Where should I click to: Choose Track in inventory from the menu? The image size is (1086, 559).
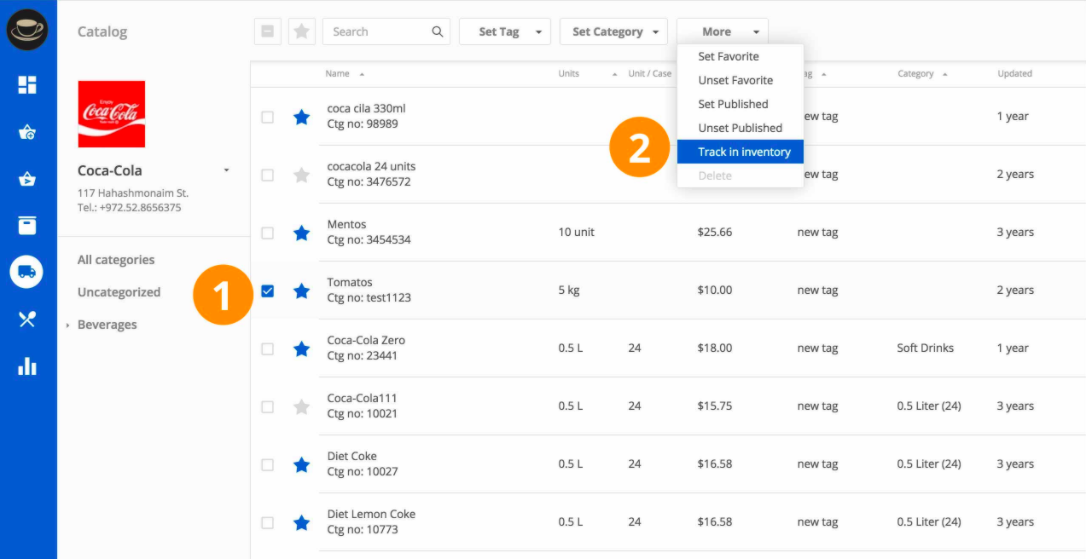click(x=744, y=152)
